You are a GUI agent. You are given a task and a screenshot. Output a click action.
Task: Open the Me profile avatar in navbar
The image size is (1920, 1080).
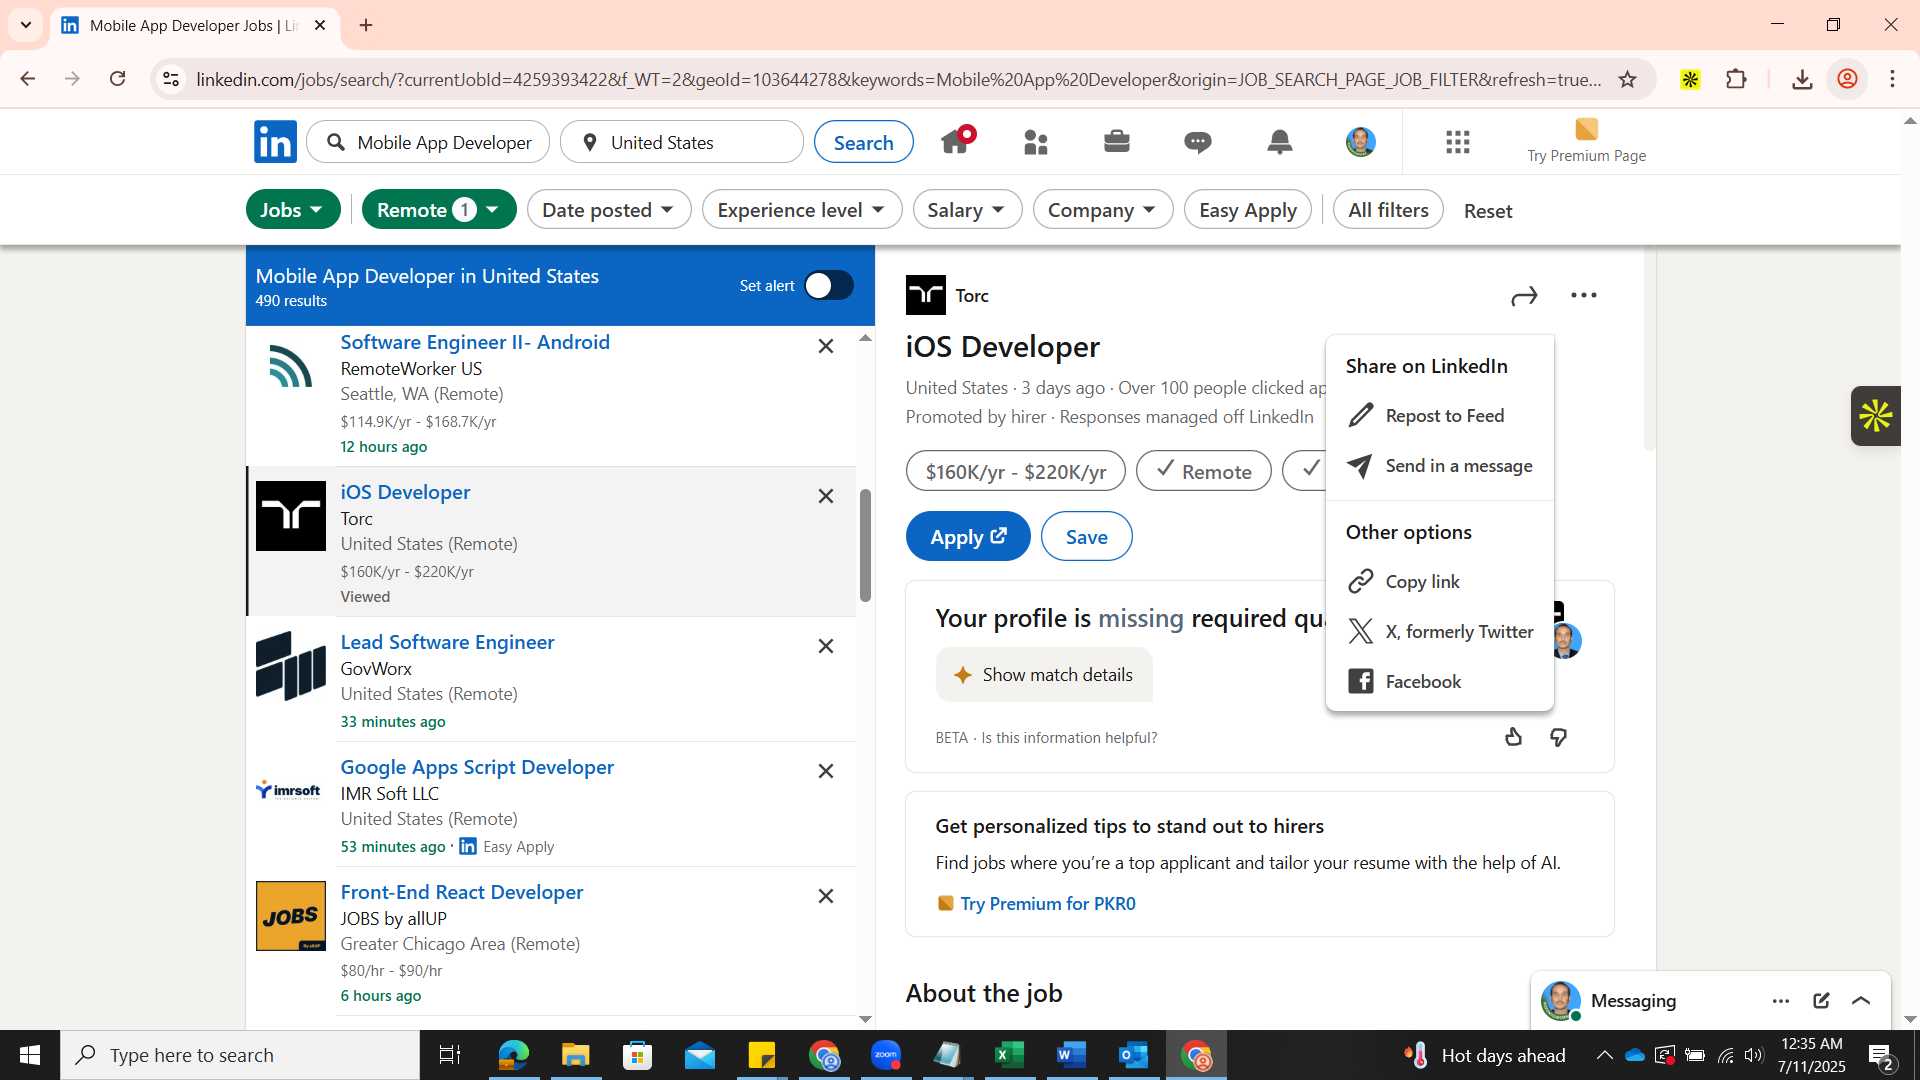[x=1361, y=142]
